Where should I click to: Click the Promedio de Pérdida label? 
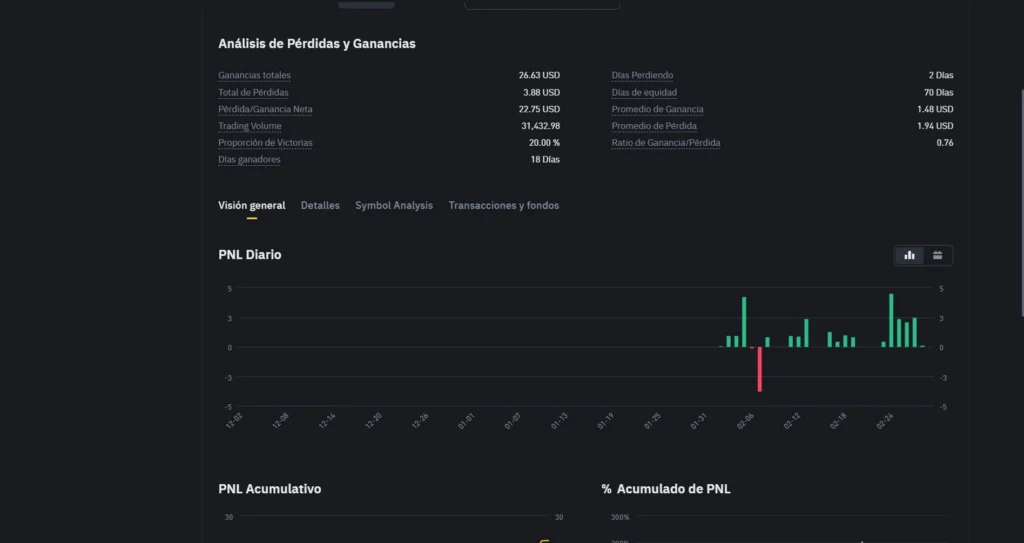click(x=654, y=126)
